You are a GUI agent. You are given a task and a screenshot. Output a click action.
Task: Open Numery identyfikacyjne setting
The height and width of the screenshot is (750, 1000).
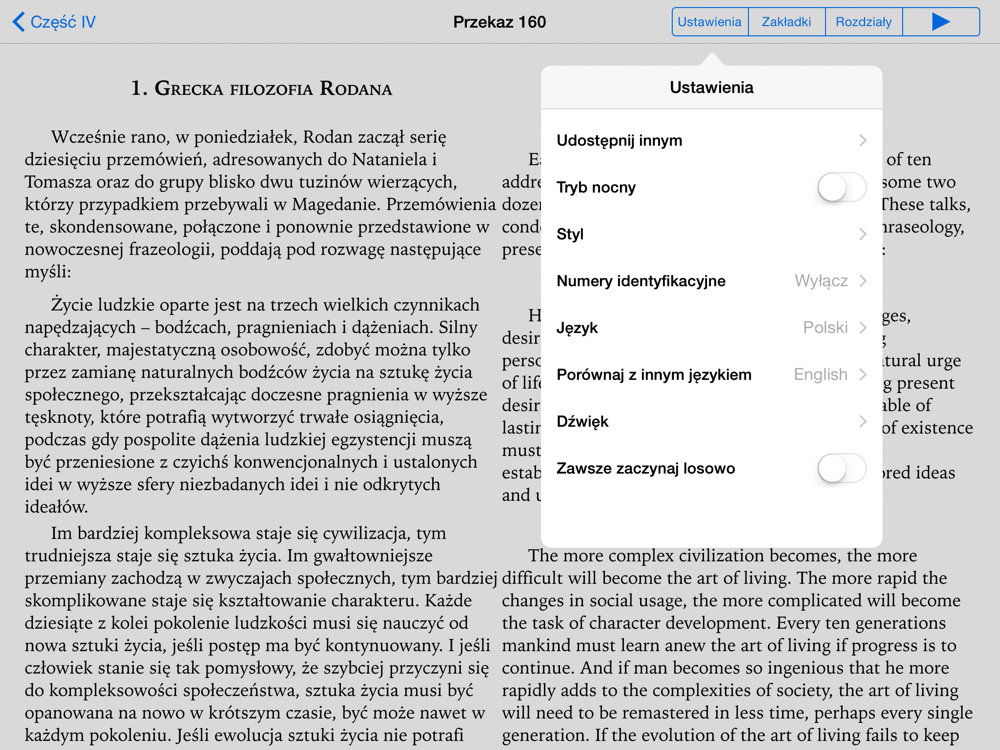pyautogui.click(x=712, y=281)
